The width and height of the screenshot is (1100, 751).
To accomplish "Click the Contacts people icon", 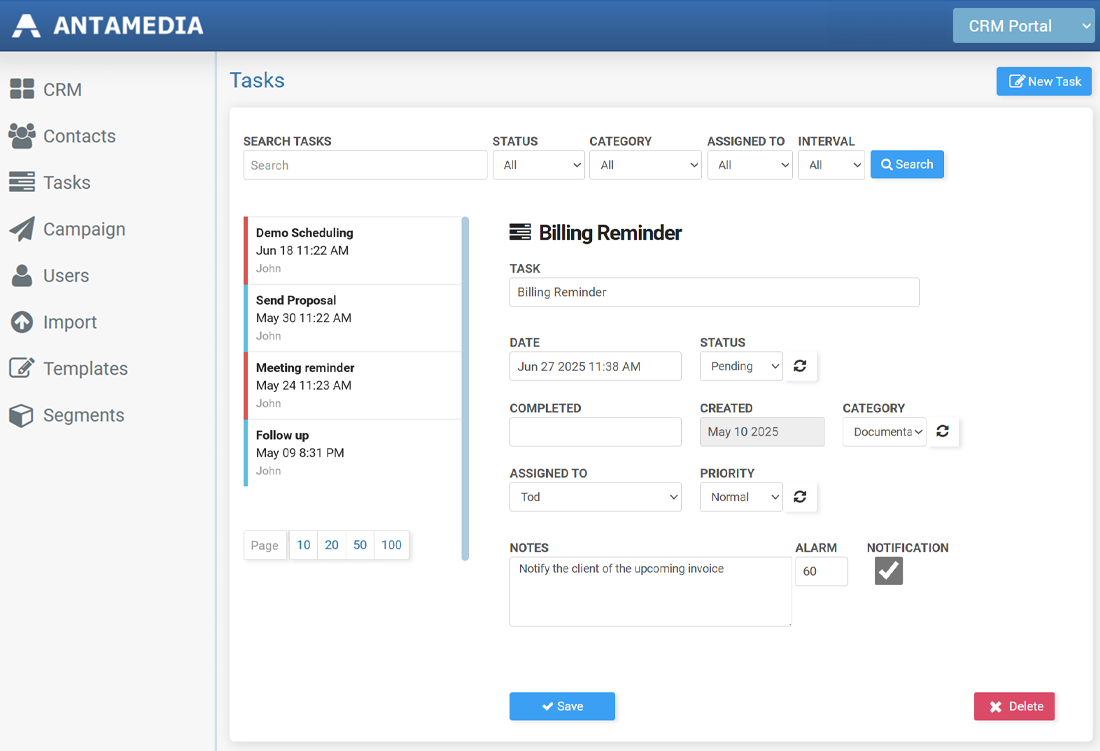I will (22, 136).
